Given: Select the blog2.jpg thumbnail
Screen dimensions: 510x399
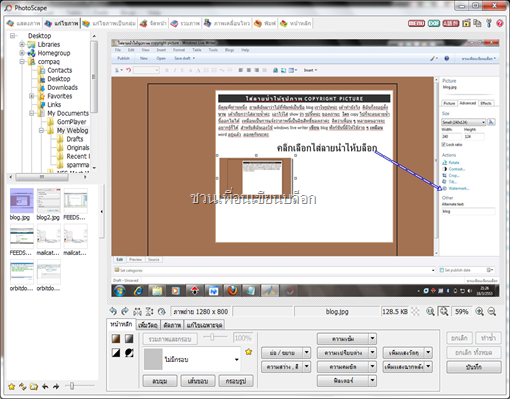Looking at the screenshot, I should [48, 204].
